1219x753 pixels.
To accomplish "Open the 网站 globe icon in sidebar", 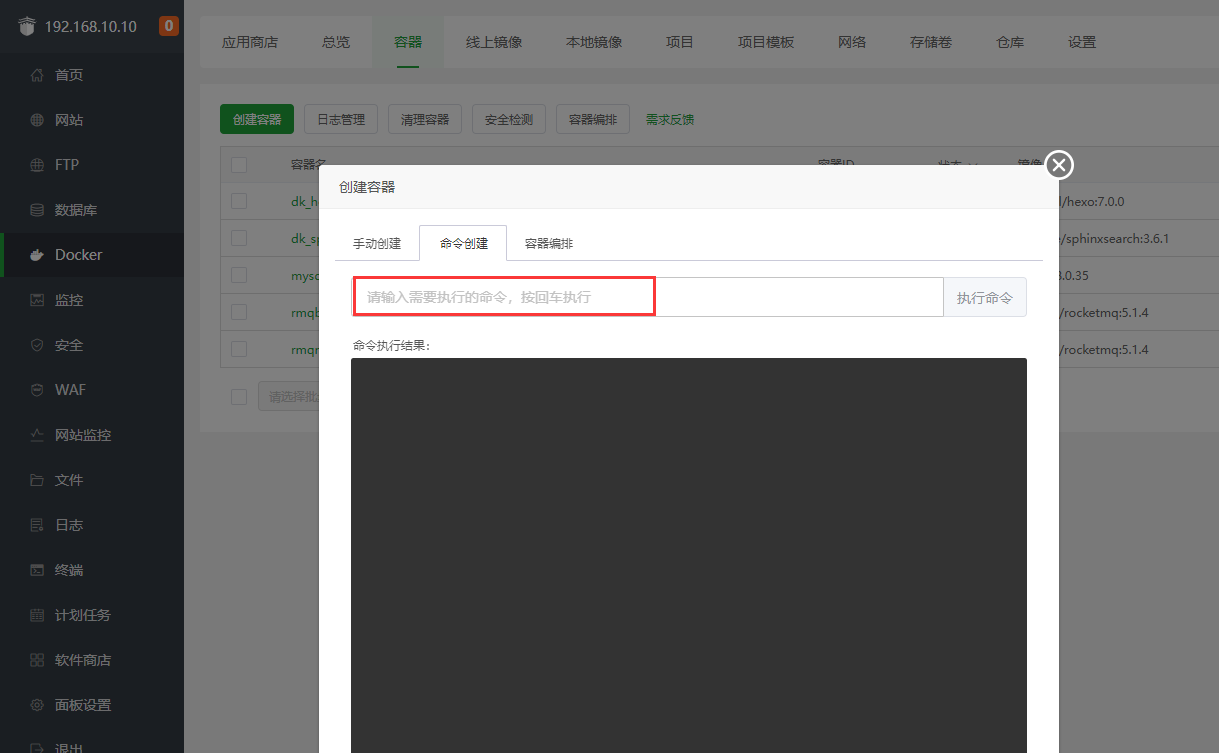I will click(37, 120).
